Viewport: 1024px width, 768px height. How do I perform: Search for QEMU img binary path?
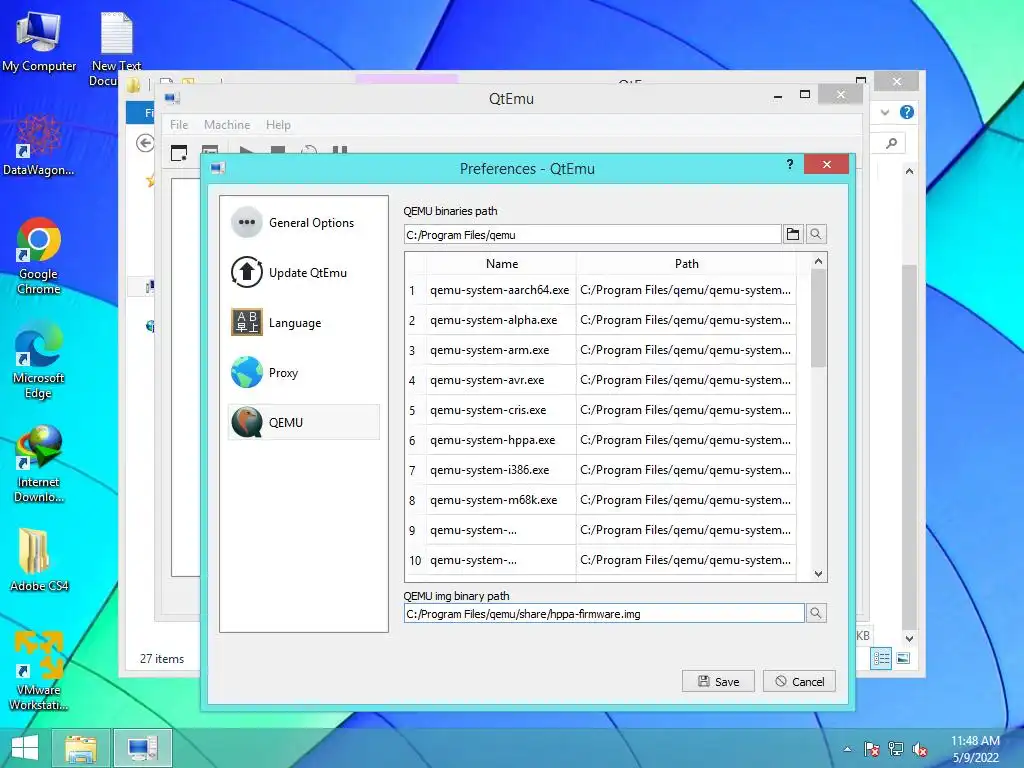(x=816, y=613)
